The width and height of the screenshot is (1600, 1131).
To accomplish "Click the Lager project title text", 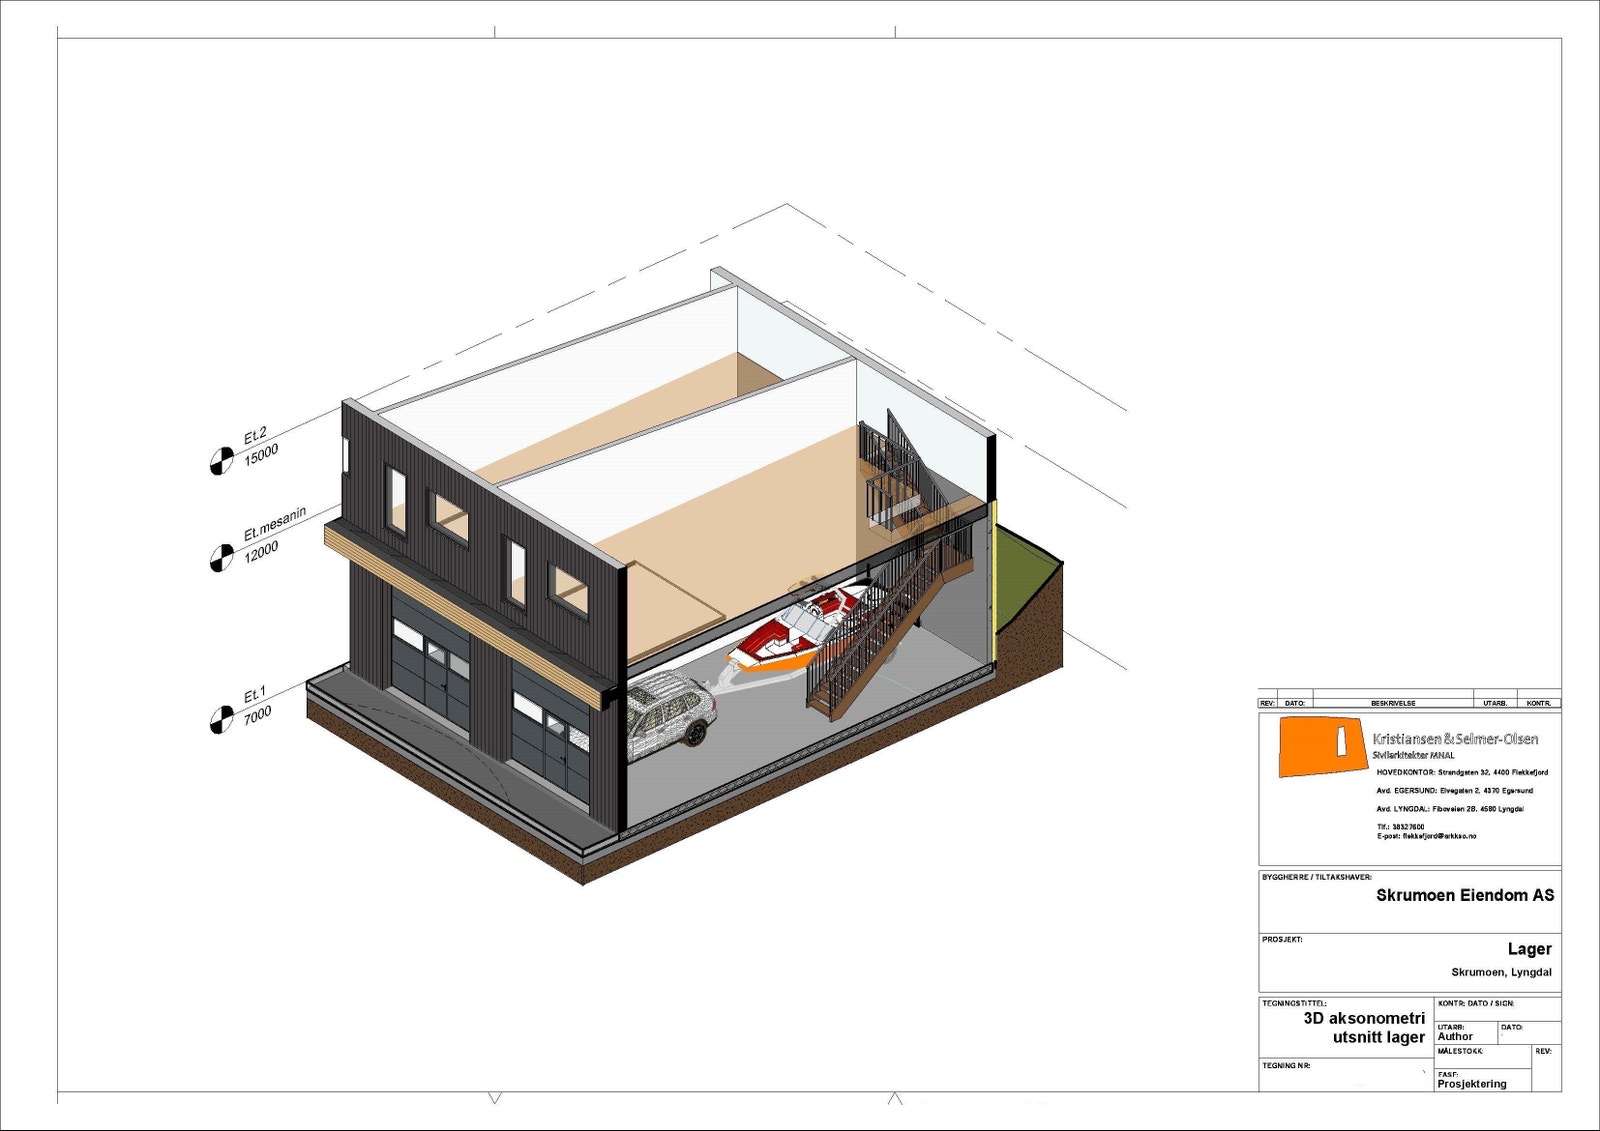I will coord(1530,949).
